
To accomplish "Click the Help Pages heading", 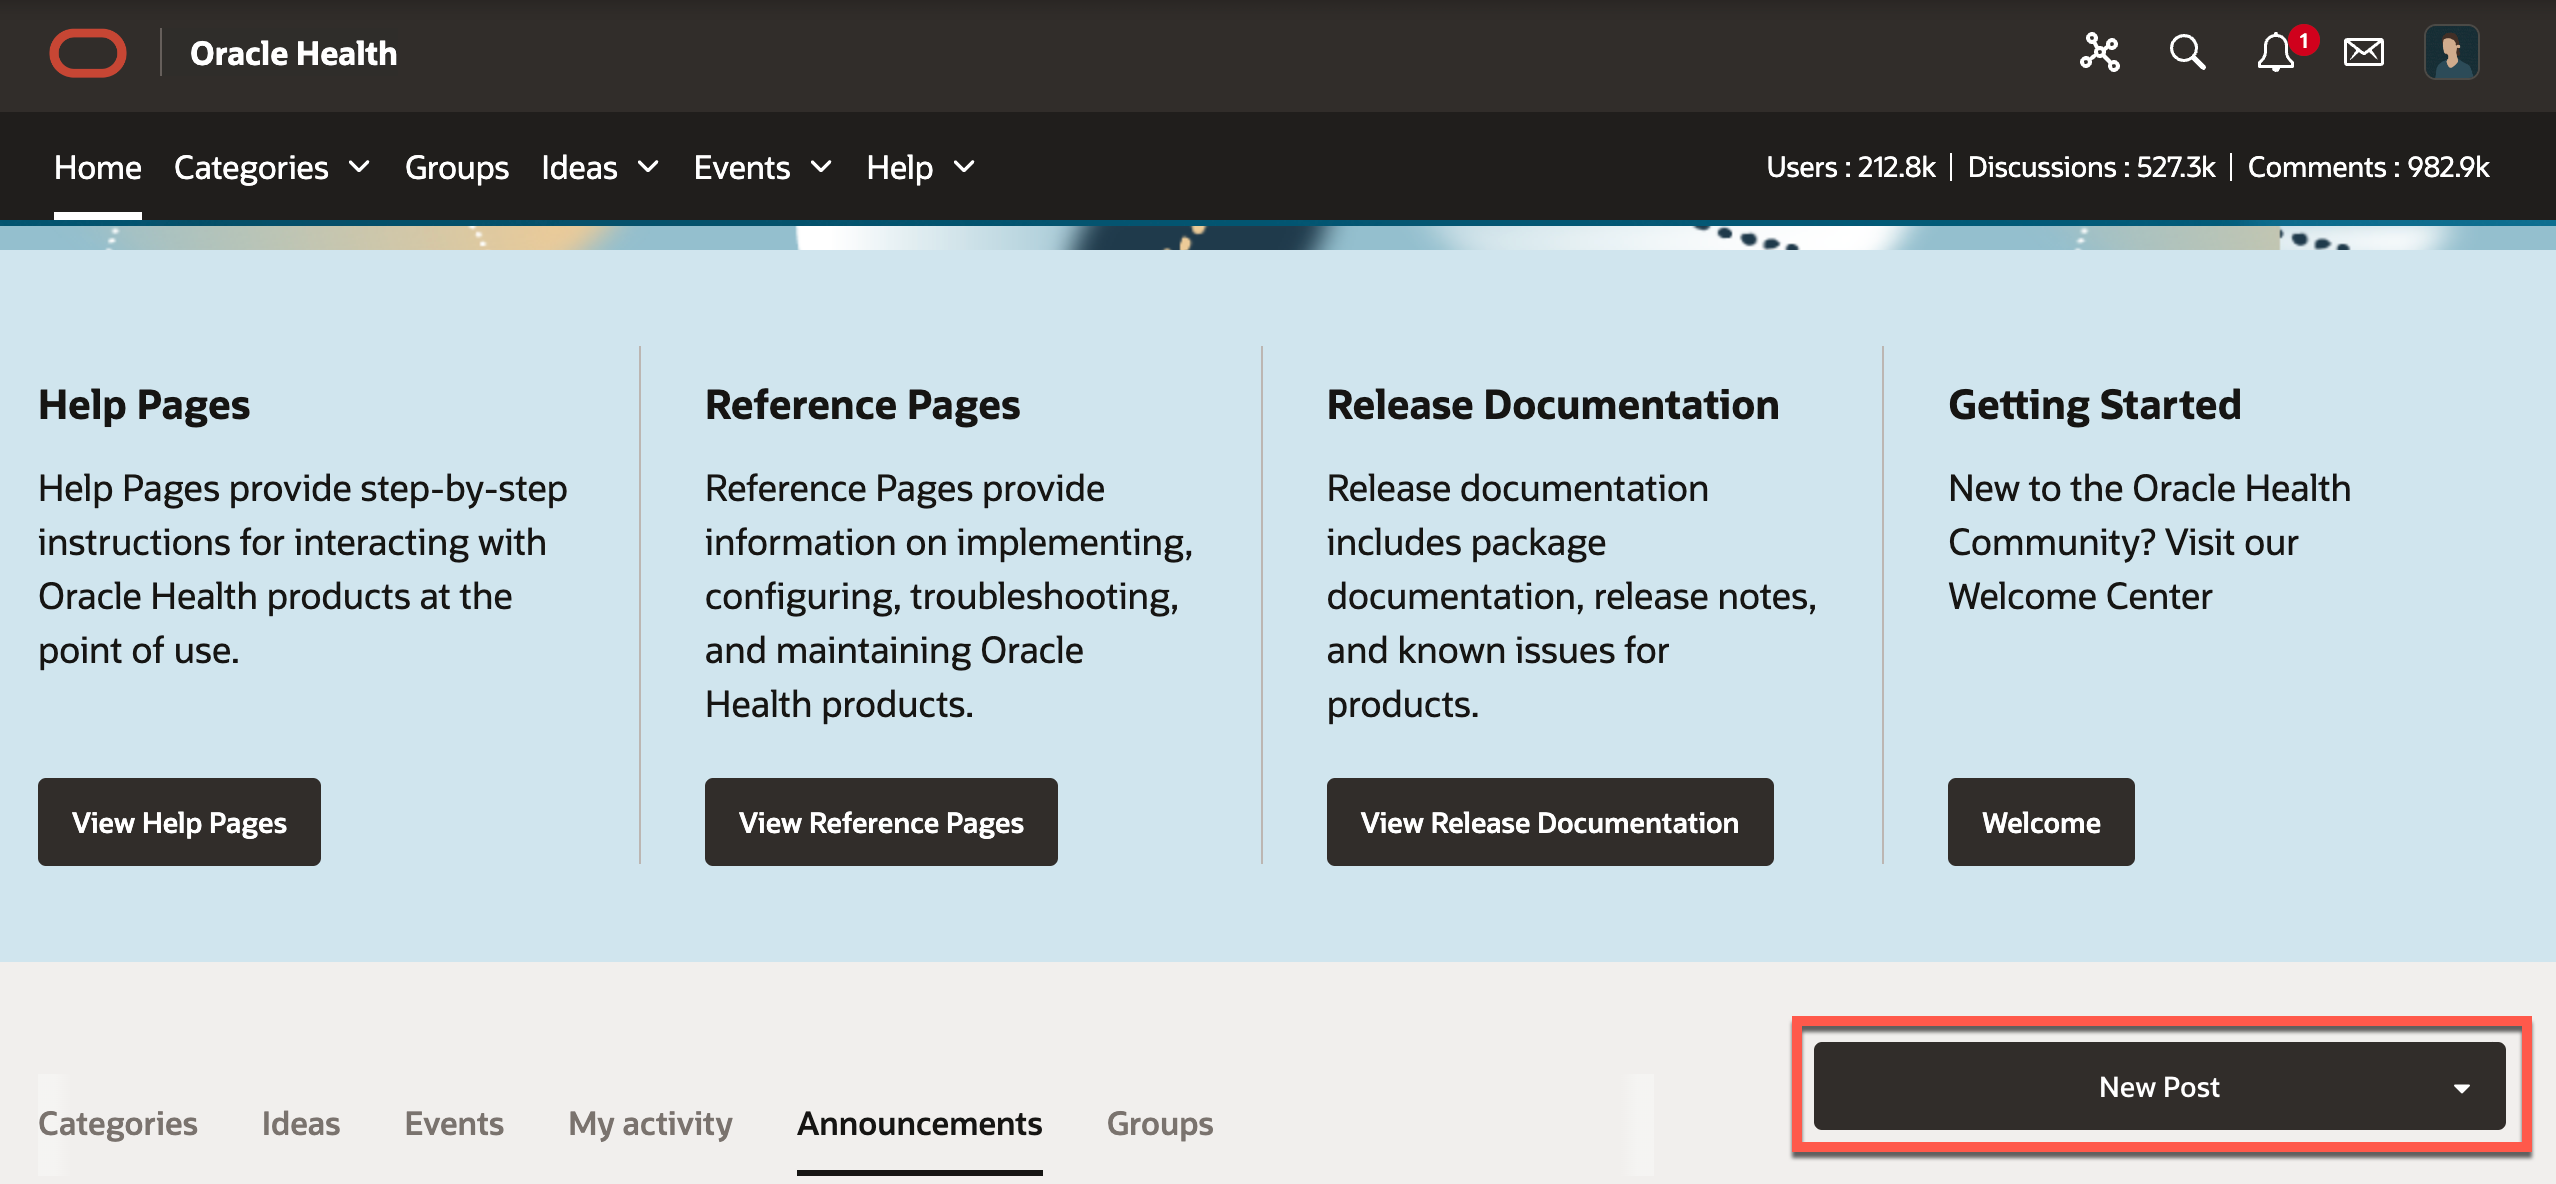I will [144, 405].
